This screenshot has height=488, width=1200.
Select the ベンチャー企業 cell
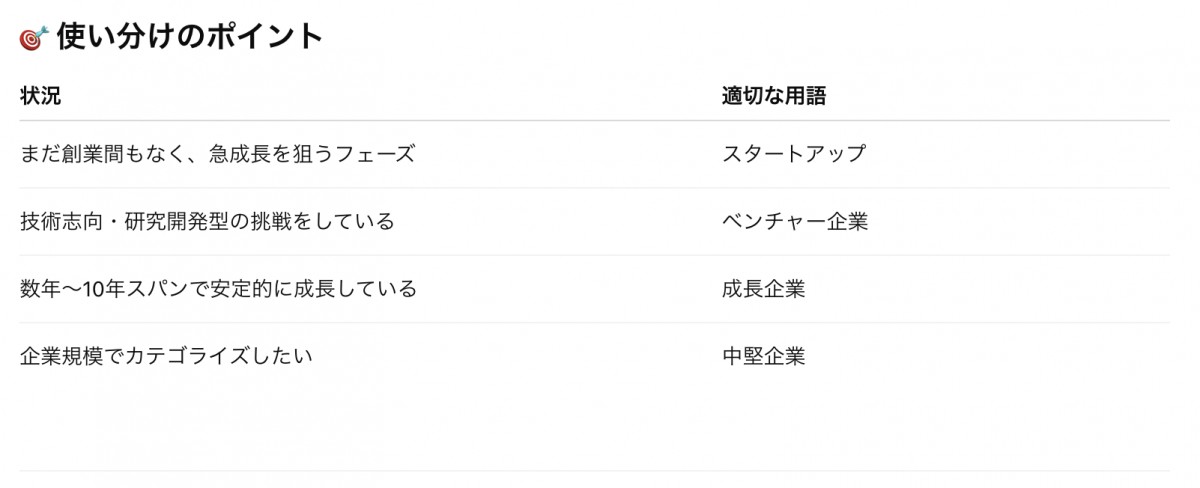[795, 222]
